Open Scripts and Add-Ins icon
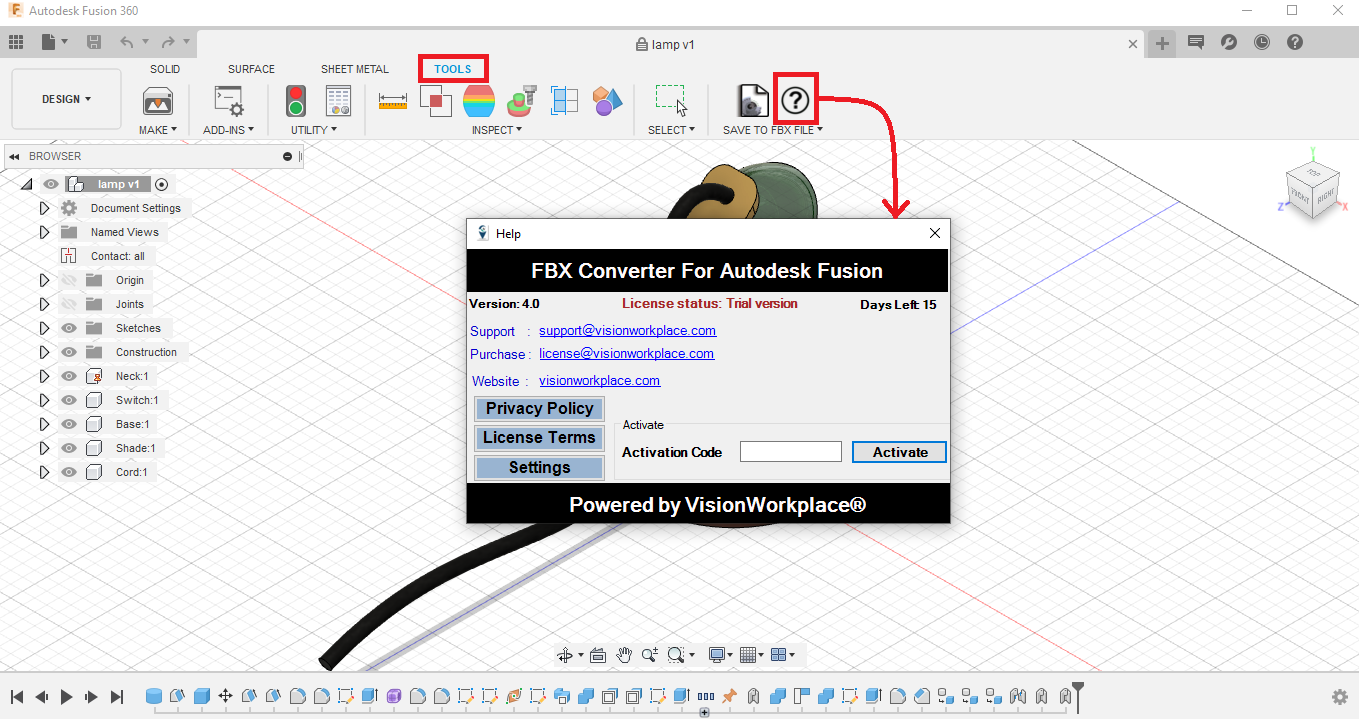Viewport: 1359px width, 719px height. tap(229, 100)
